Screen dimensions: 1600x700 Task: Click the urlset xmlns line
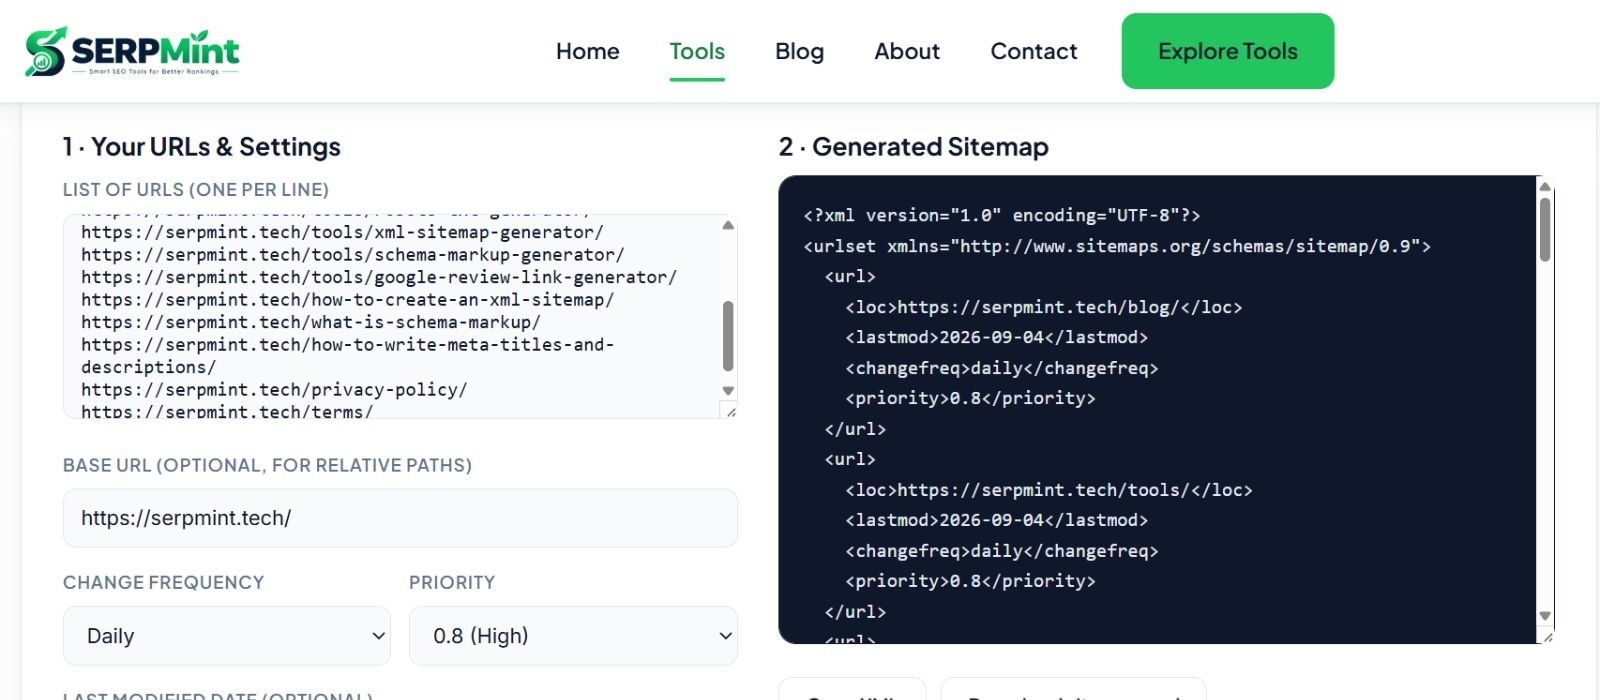pyautogui.click(x=1117, y=246)
